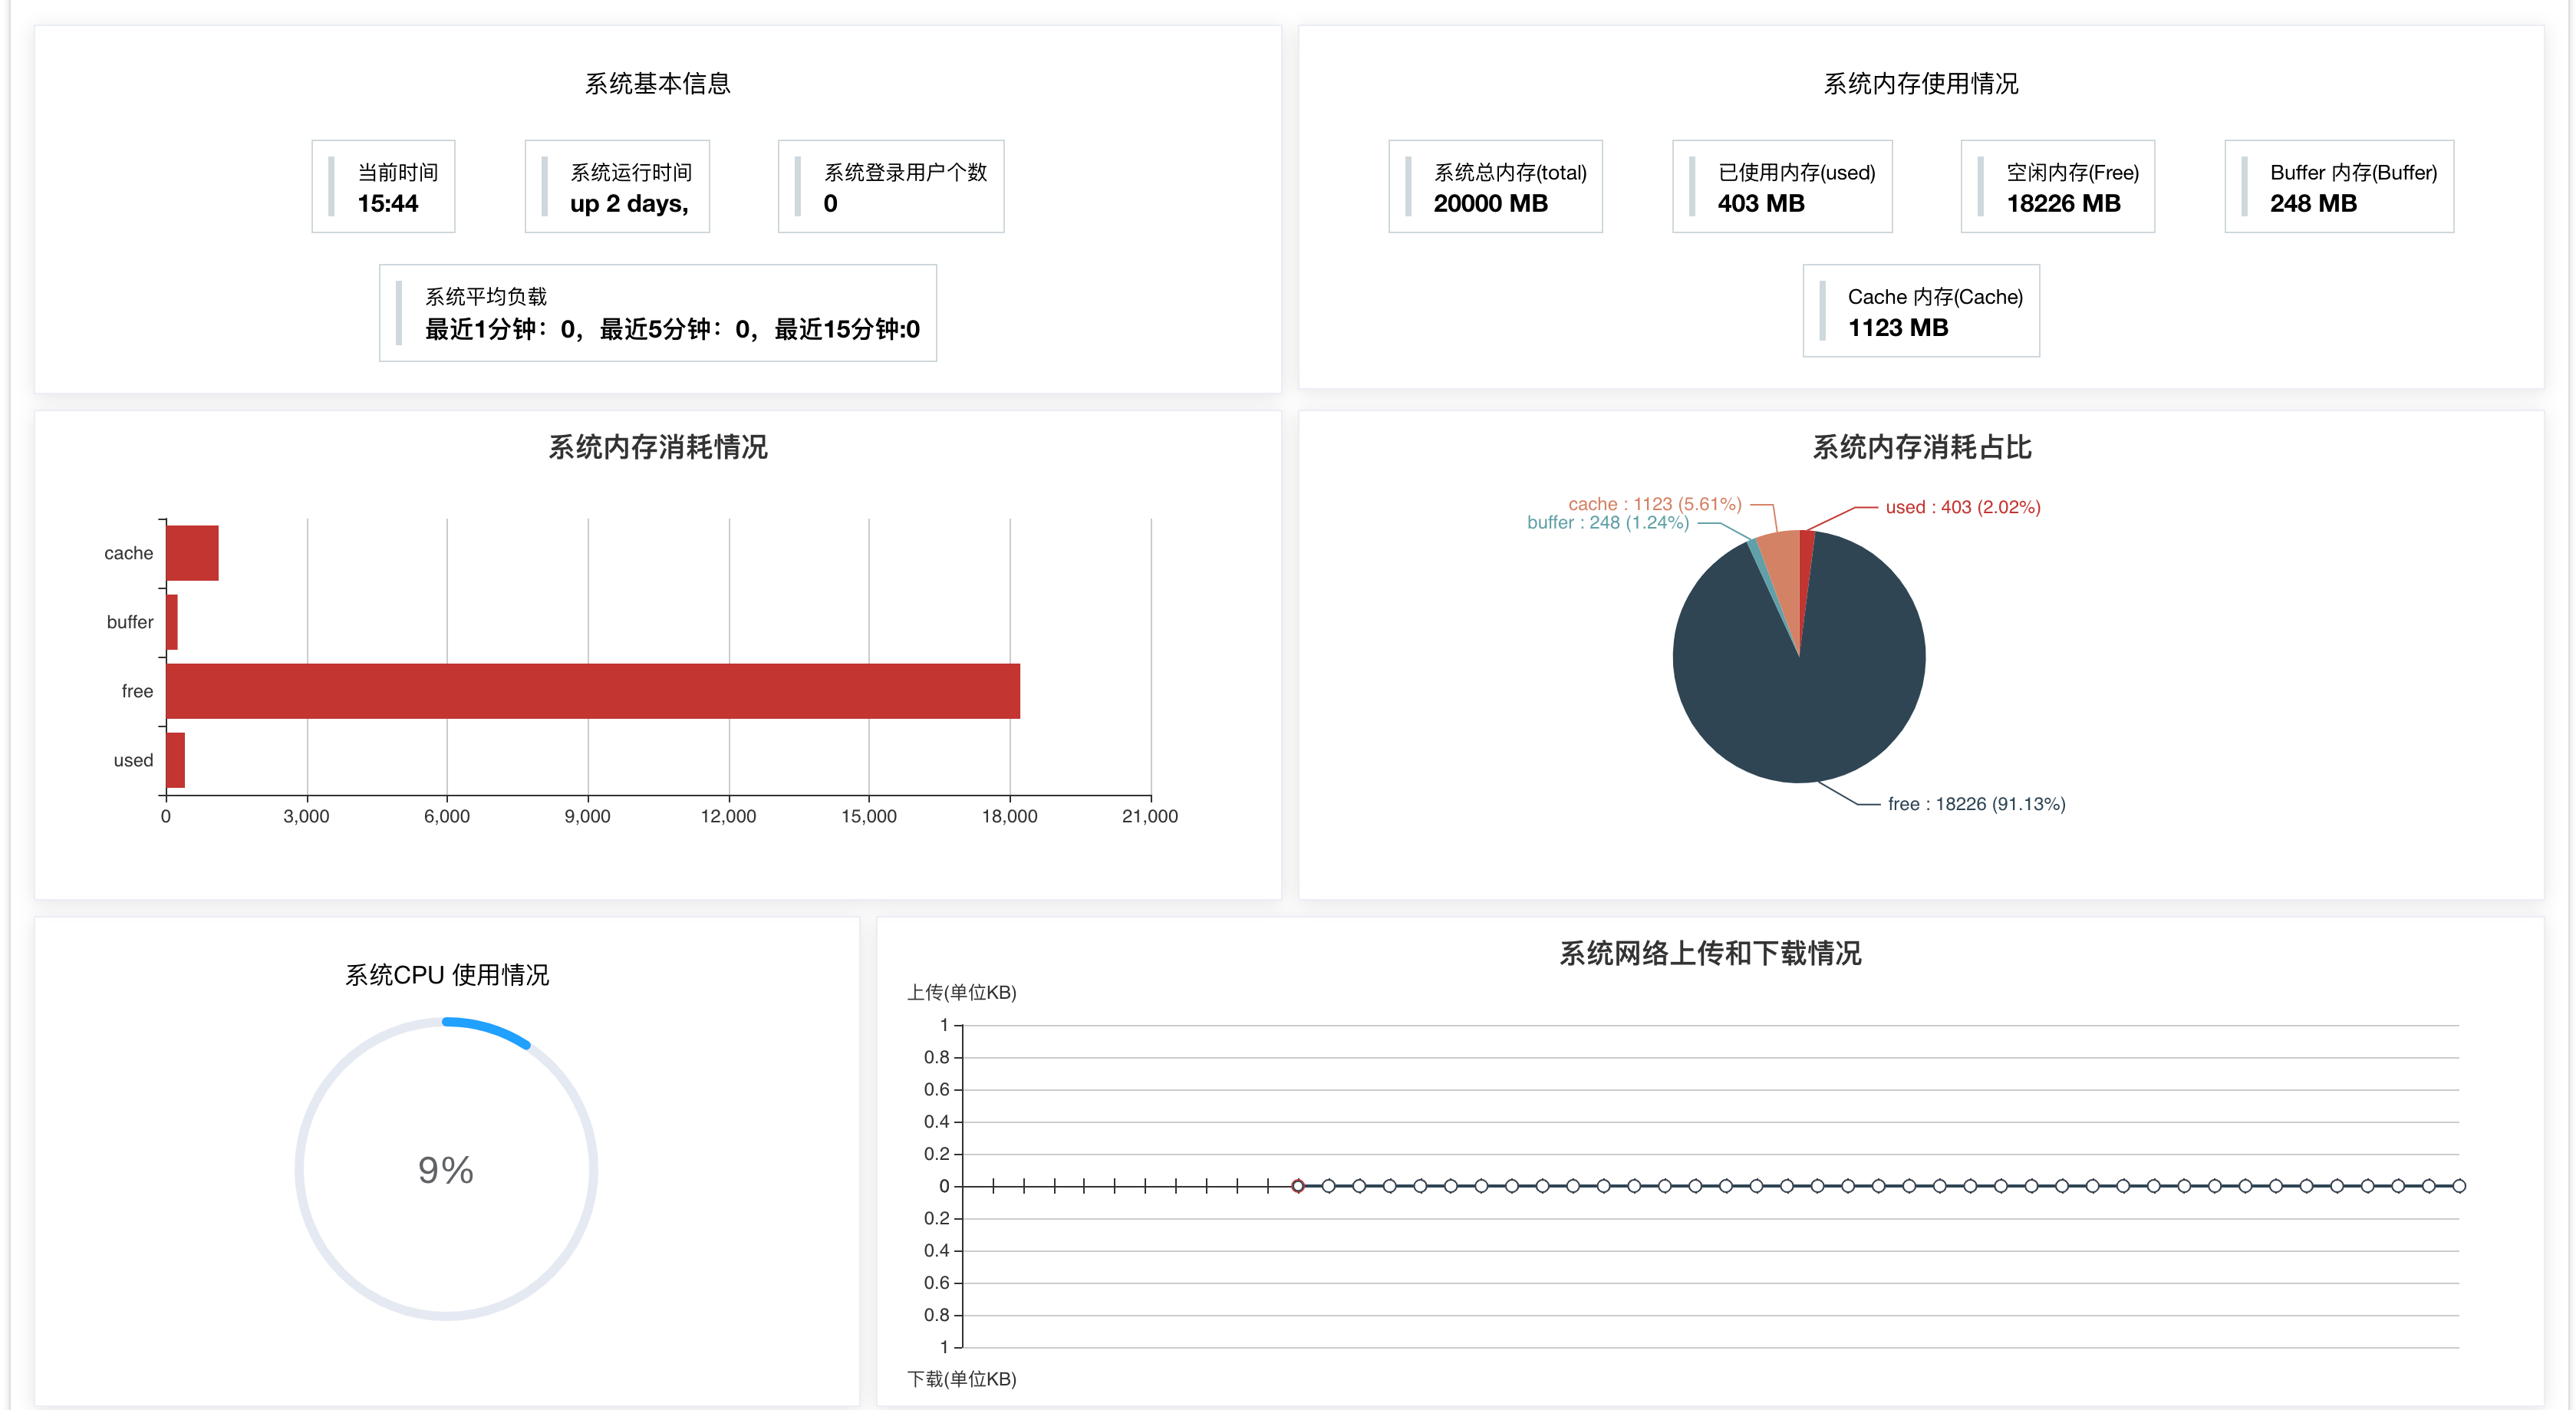Click the cache bar in memory chart
The image size is (2576, 1410).
pos(192,553)
